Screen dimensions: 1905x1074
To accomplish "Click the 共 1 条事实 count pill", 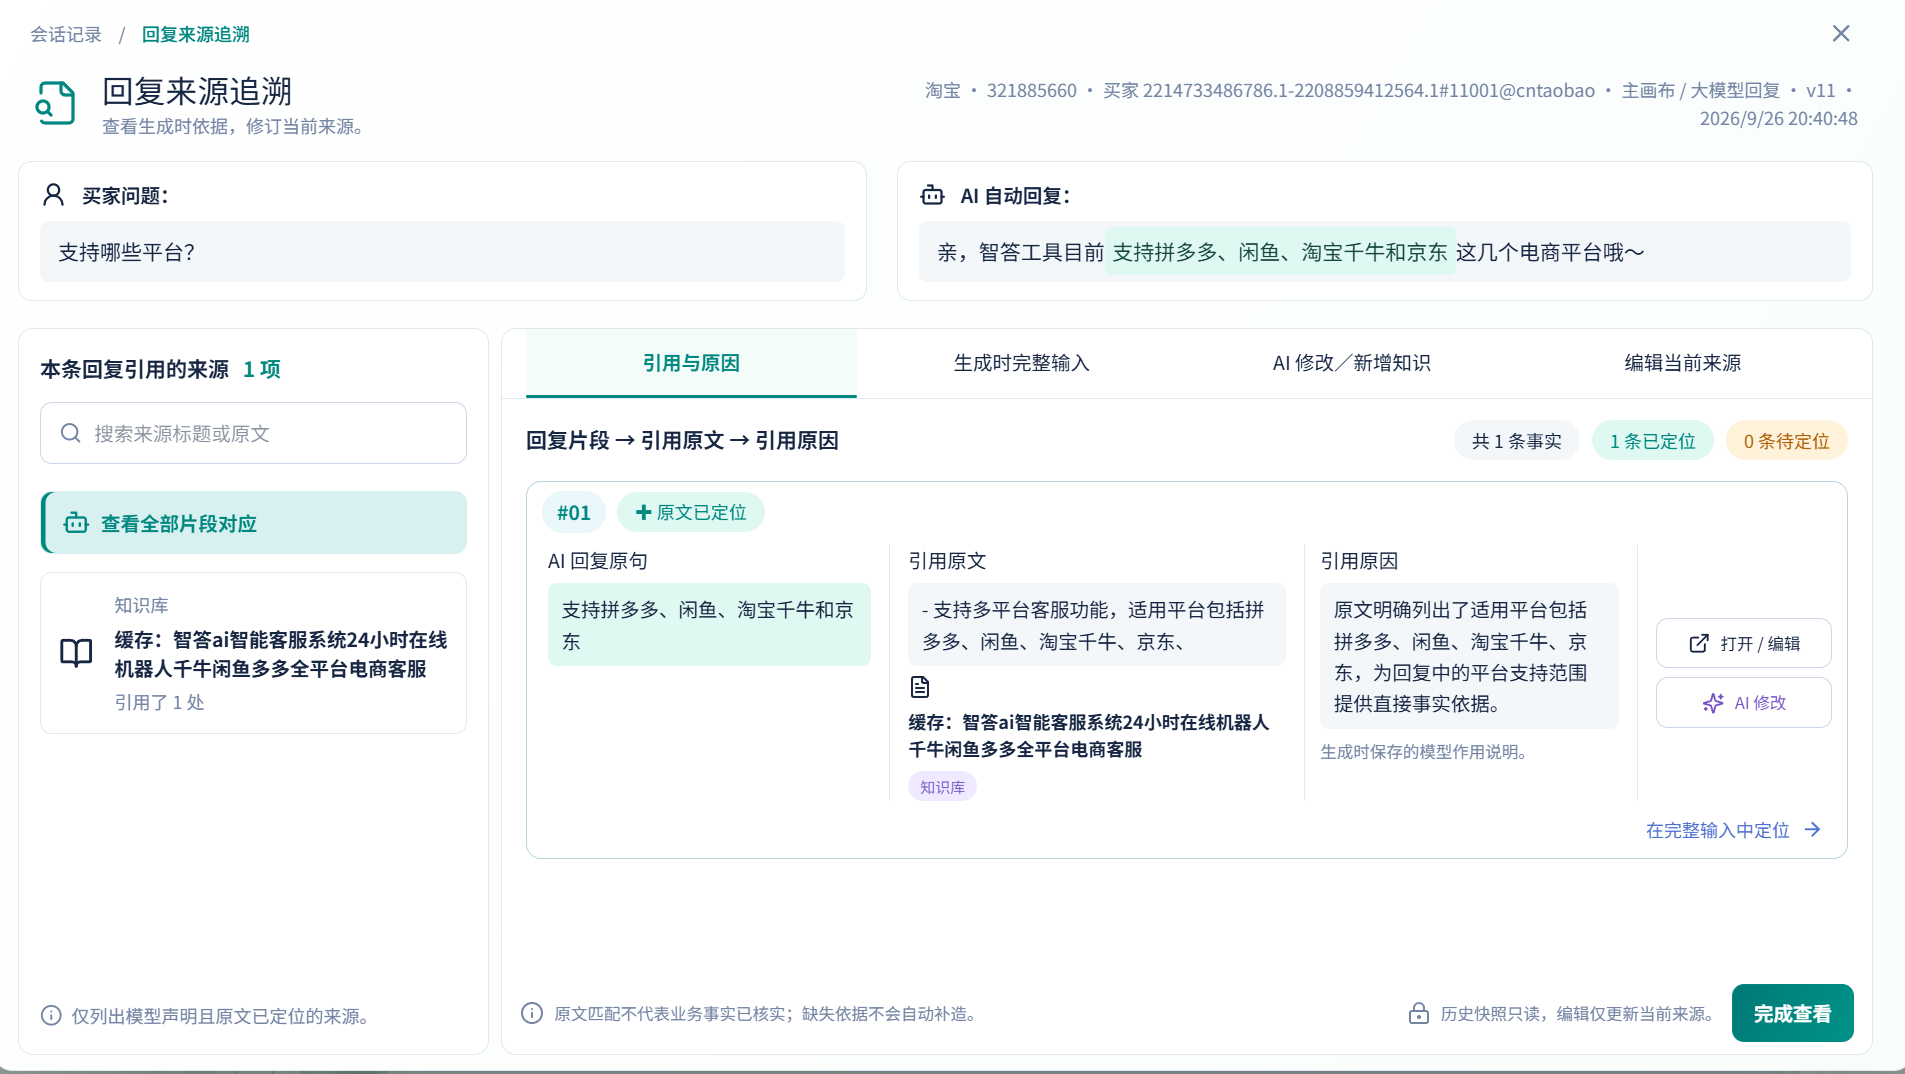I will pos(1516,441).
